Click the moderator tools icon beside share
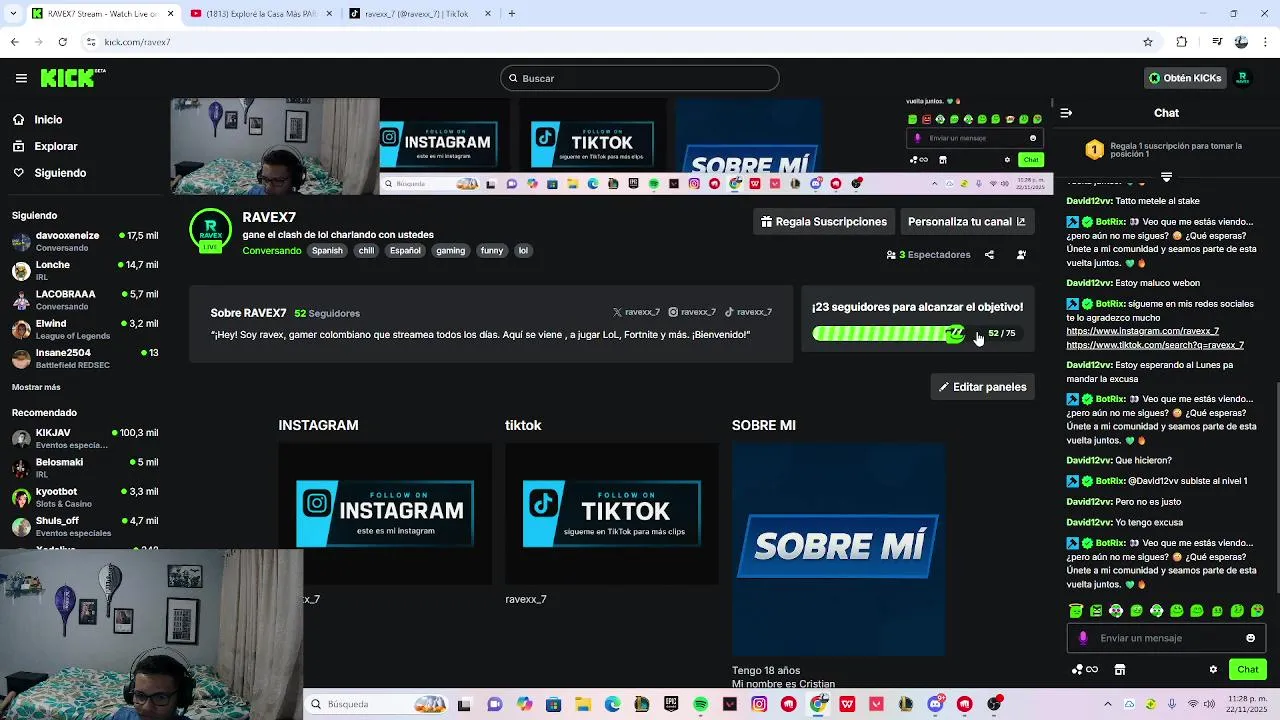1280x720 pixels. point(1021,255)
